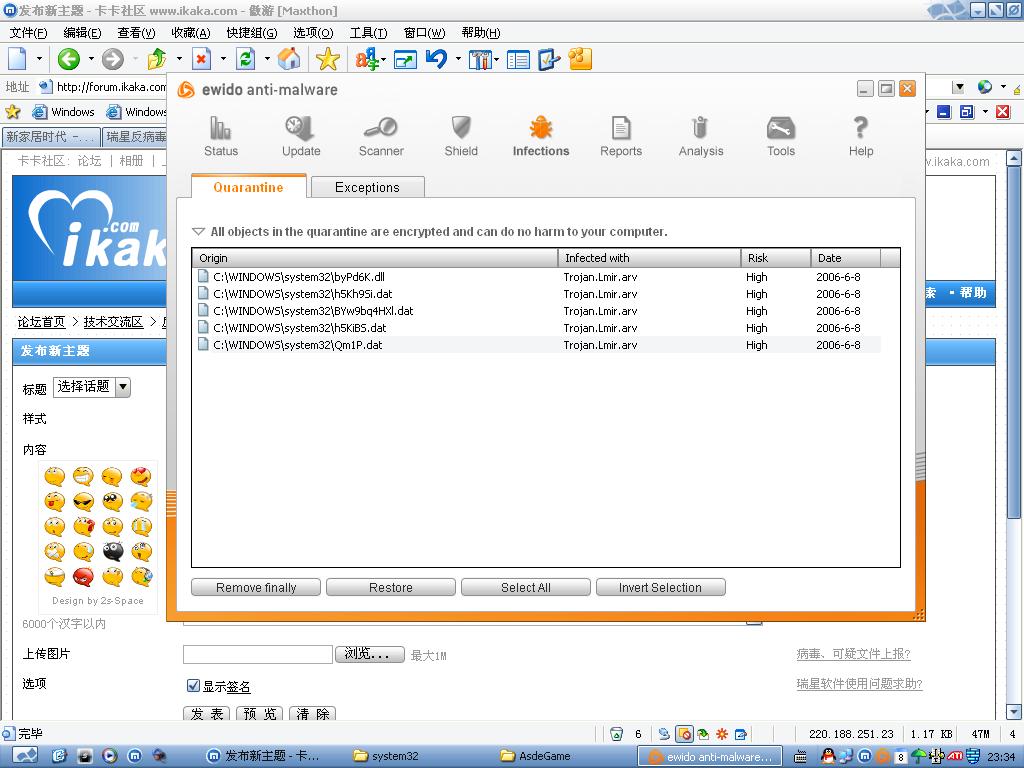Click Maxthon Refresh page icon
This screenshot has width=1024, height=768.
(x=246, y=59)
